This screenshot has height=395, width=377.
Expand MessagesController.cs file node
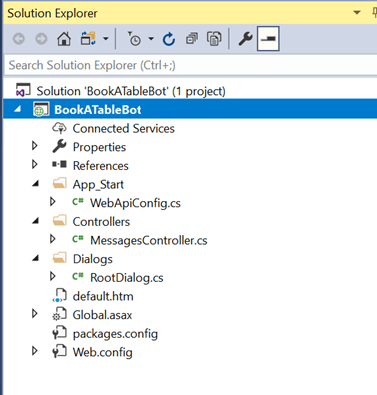coord(52,239)
